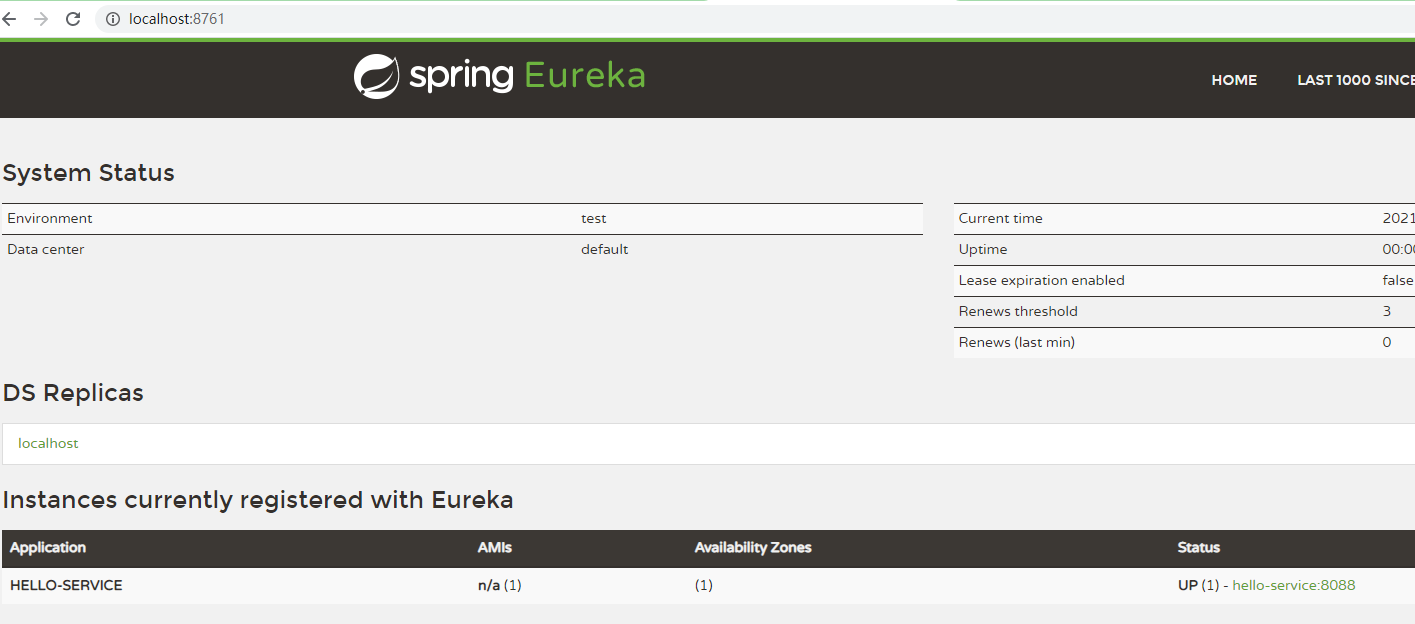The image size is (1415, 624).
Task: Click the Current time label
Action: tap(1000, 218)
